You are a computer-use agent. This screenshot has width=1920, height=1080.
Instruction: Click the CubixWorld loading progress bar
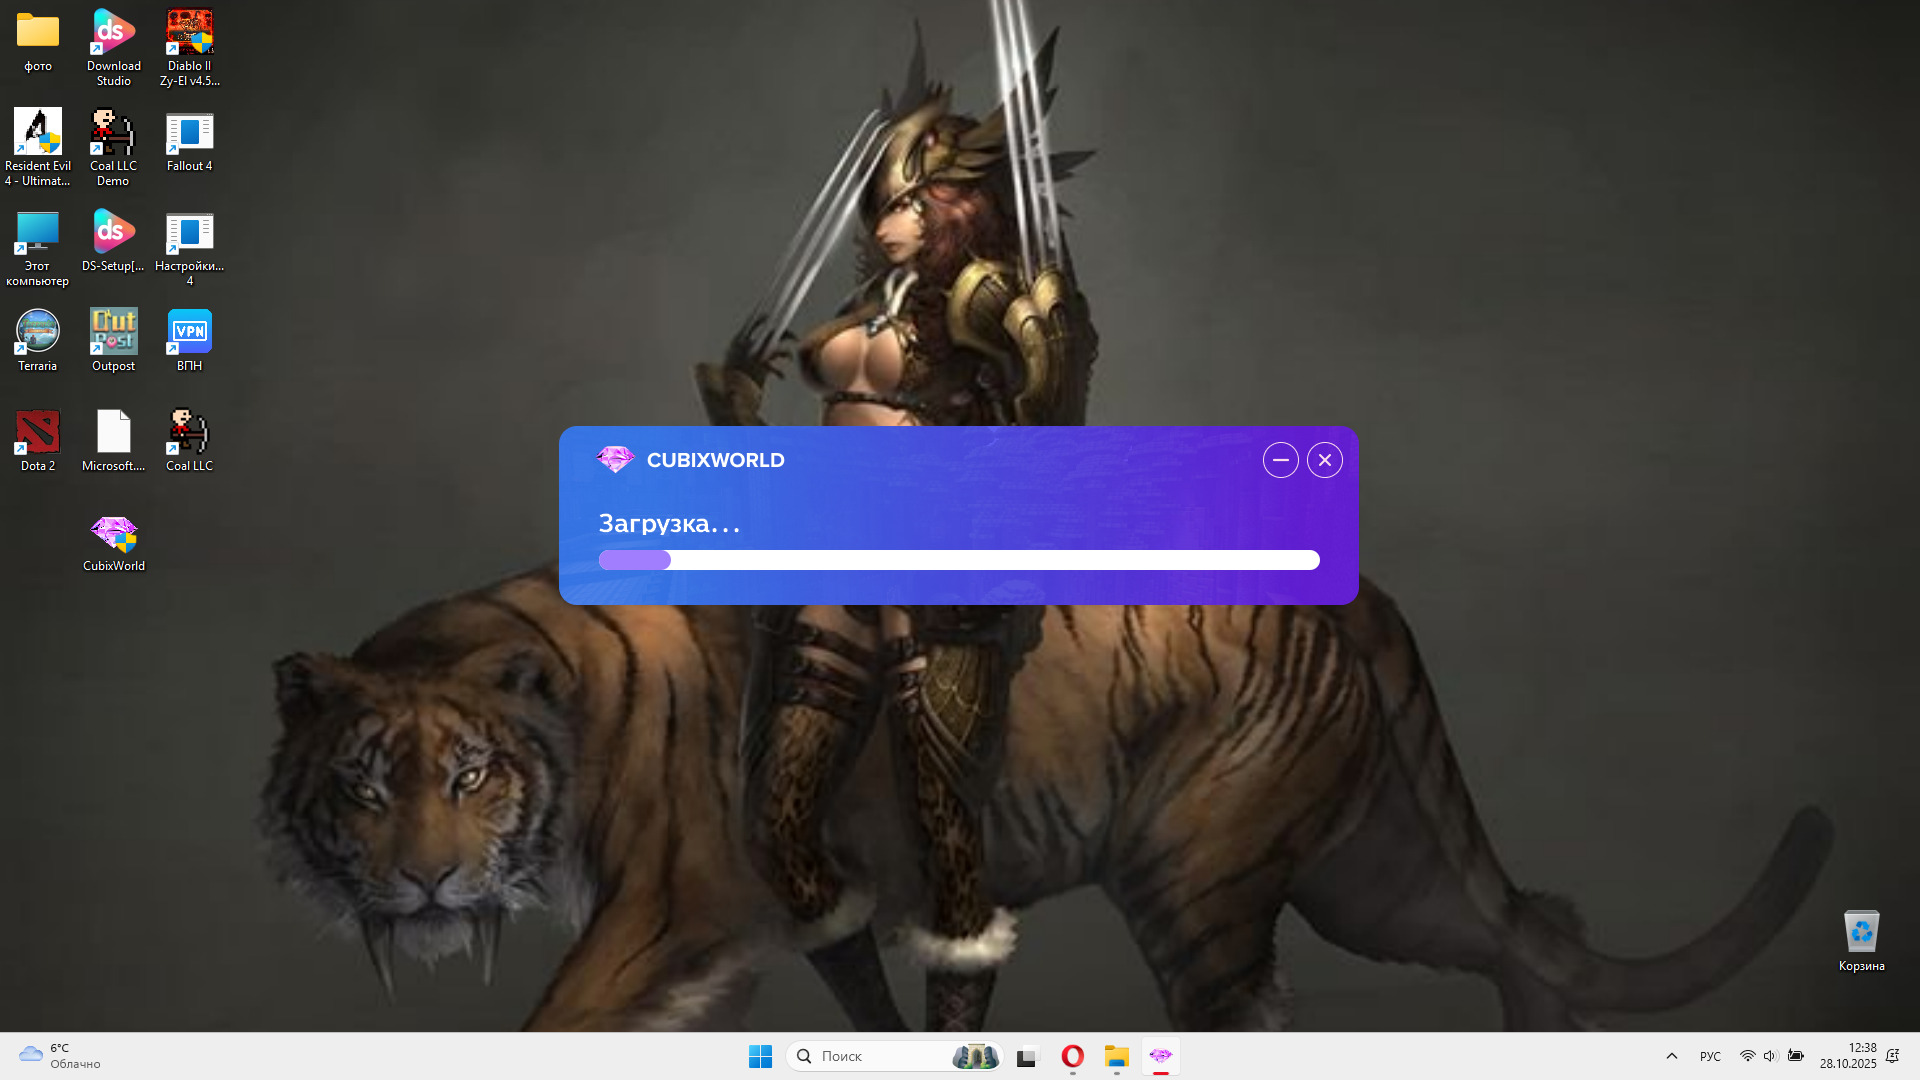pos(958,560)
